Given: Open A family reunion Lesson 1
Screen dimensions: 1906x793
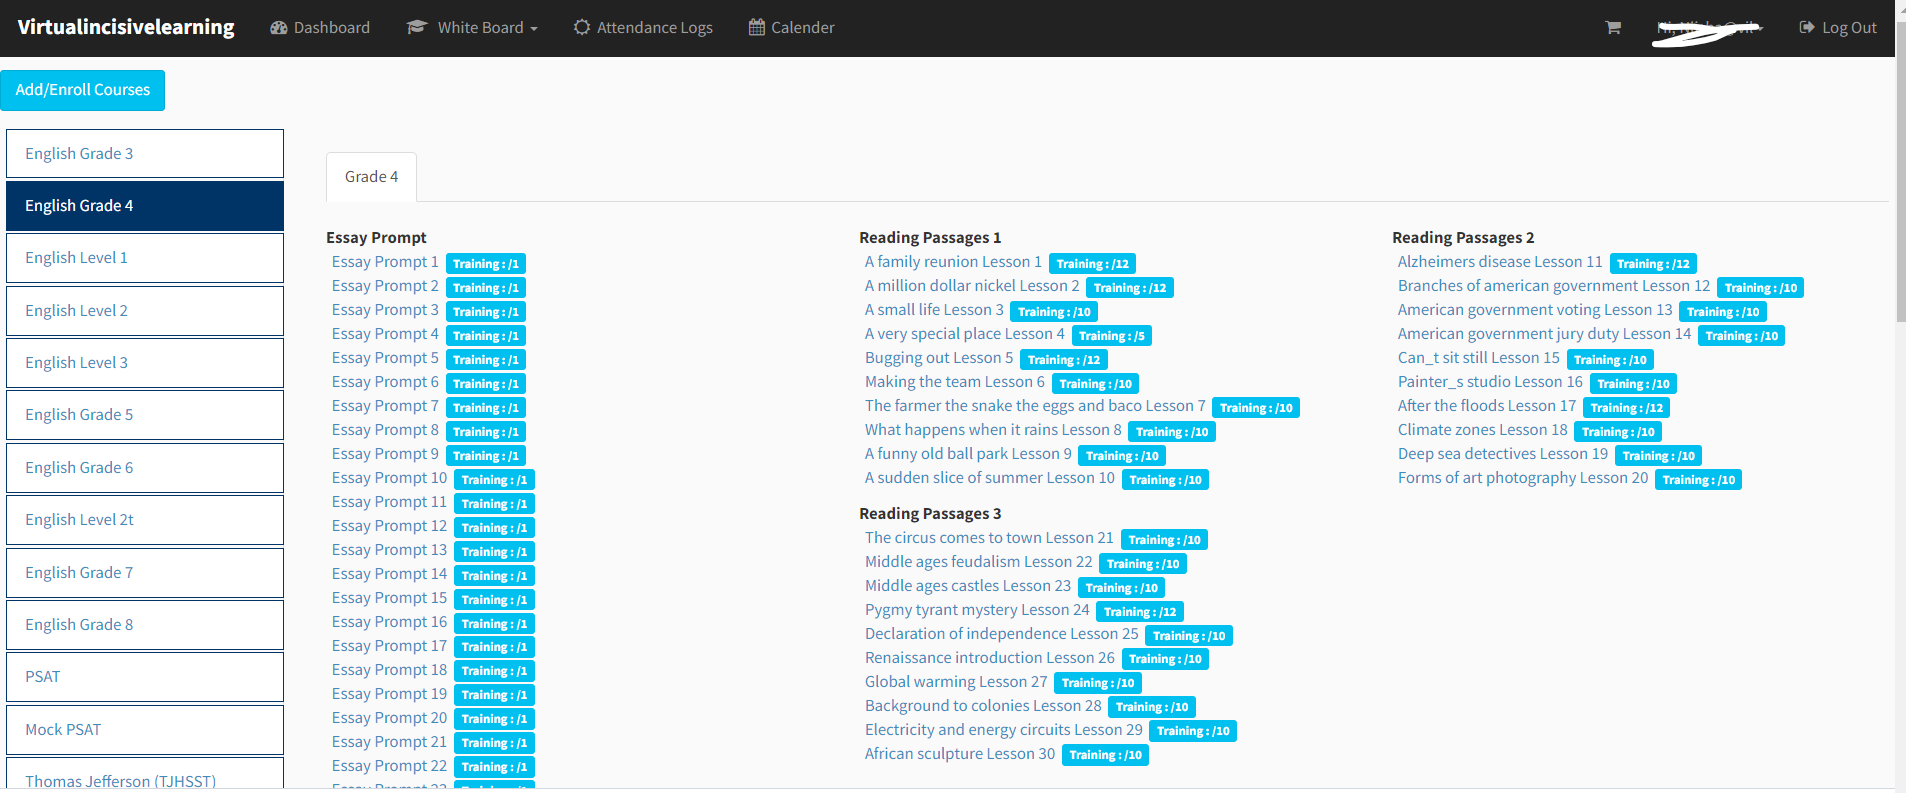Looking at the screenshot, I should coord(953,262).
